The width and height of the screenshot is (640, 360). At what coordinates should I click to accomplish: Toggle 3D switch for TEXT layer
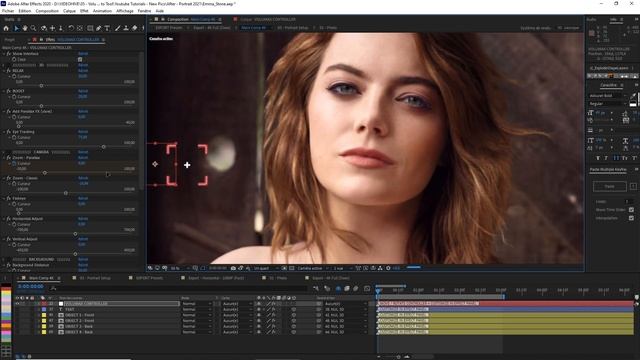click(294, 309)
